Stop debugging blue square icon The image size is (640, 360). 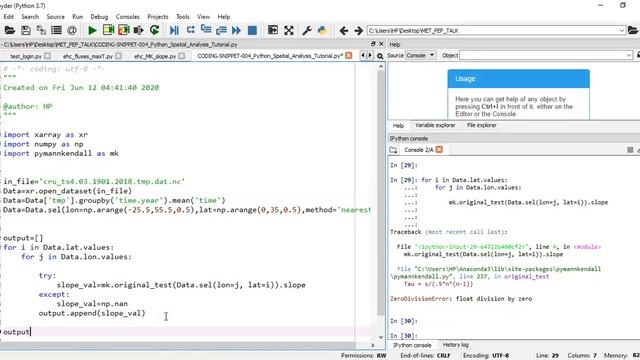coord(252,30)
